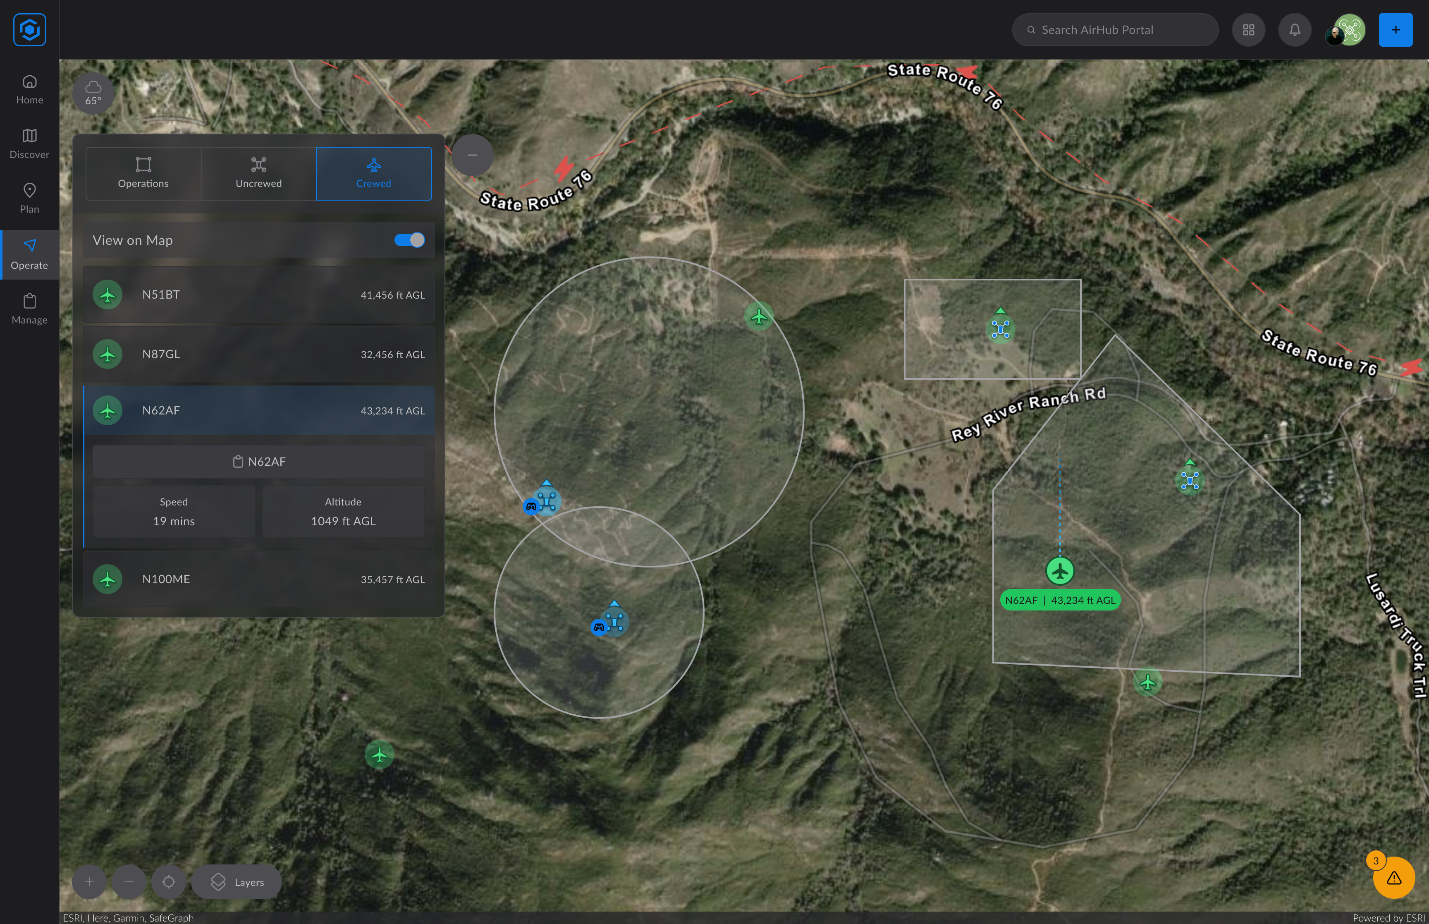Click the Search AirHub Portal field

(x=1113, y=29)
